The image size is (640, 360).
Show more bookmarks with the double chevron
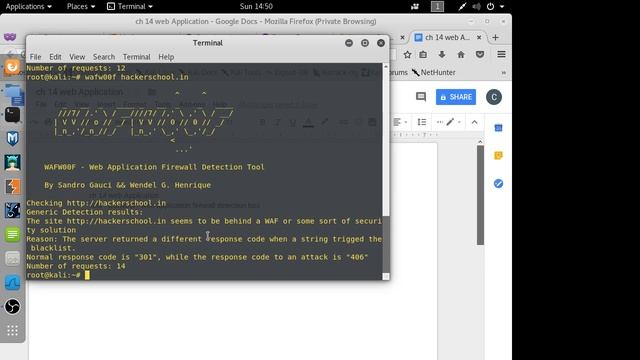(503, 73)
